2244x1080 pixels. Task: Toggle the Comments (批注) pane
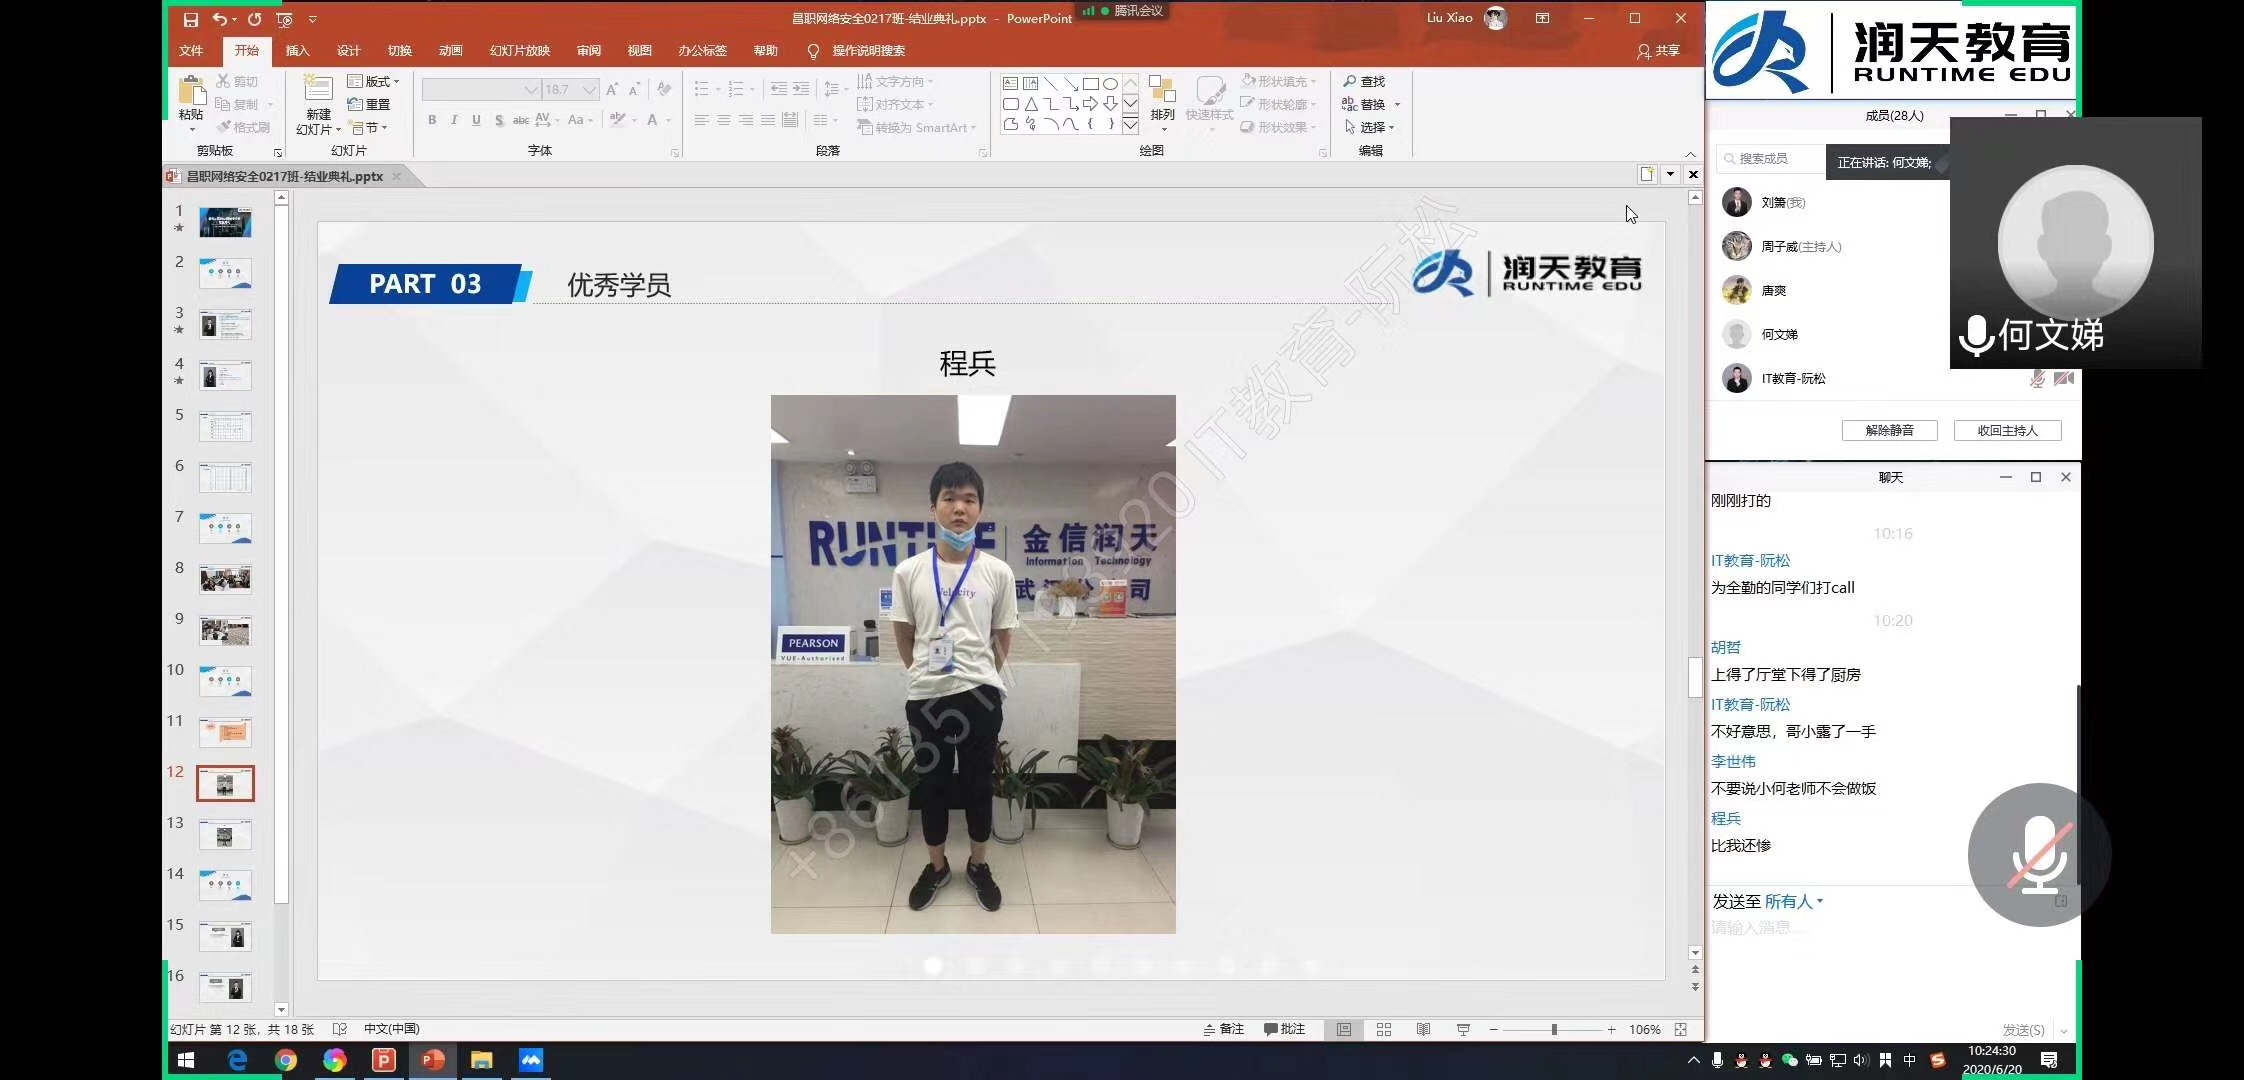coord(1285,1029)
